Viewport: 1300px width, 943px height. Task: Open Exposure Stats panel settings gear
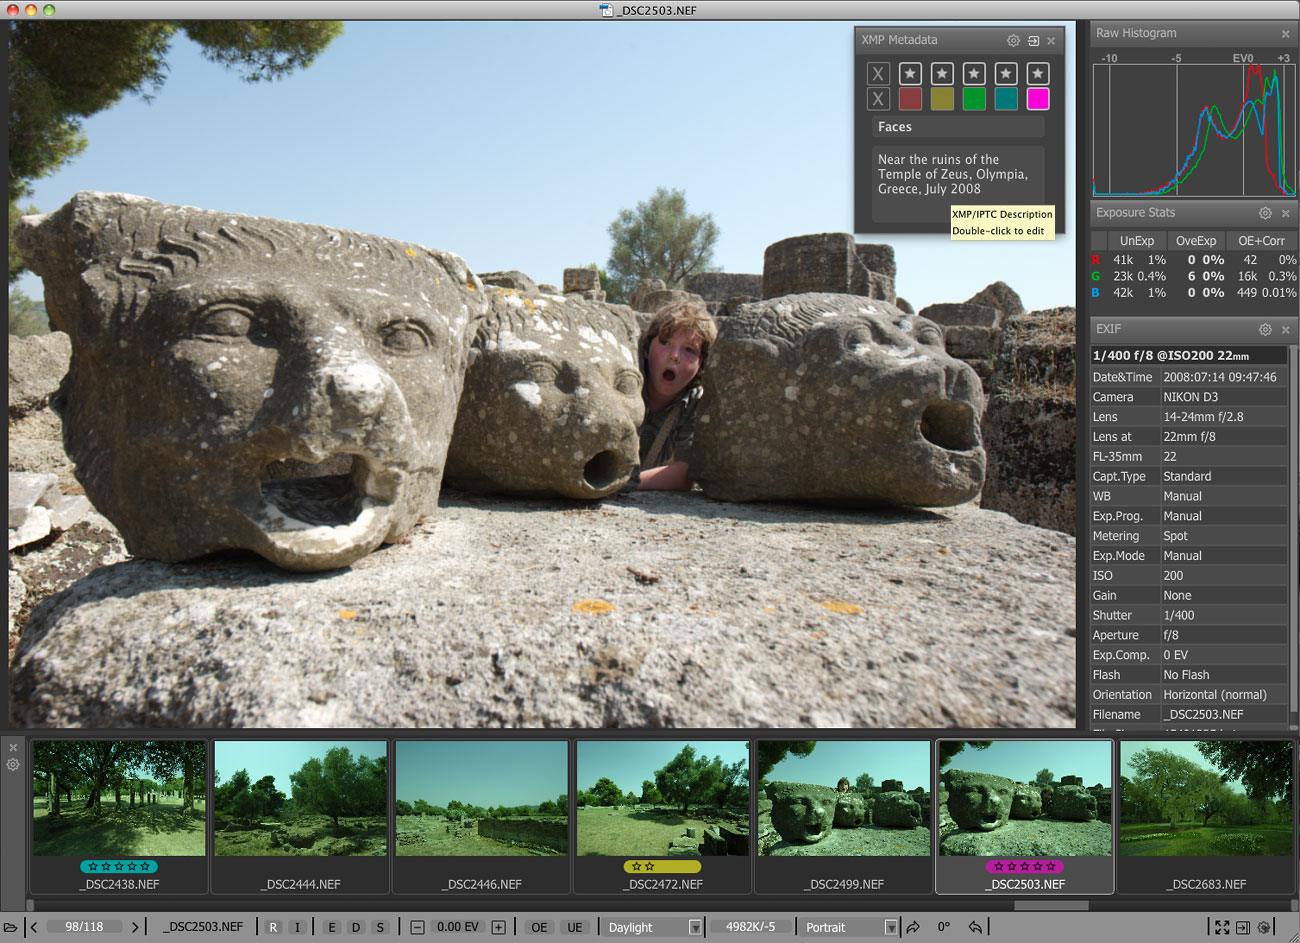(x=1265, y=213)
